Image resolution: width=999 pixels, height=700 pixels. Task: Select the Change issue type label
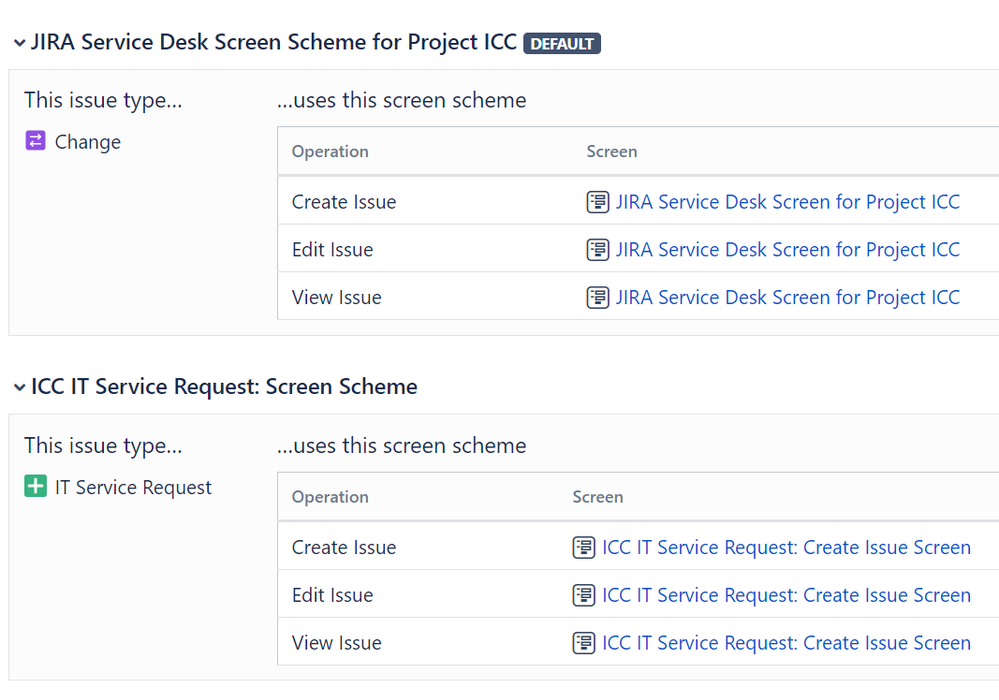[87, 142]
